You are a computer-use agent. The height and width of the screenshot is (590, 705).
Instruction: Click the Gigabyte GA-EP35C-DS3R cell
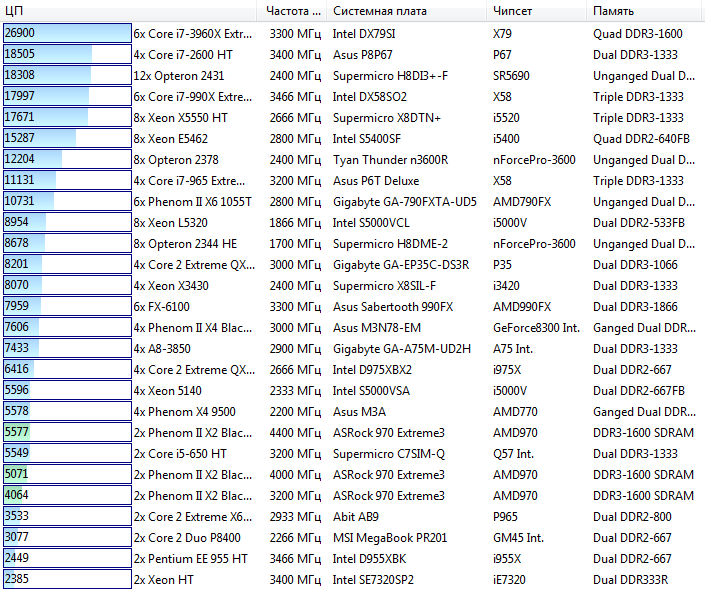(x=401, y=264)
